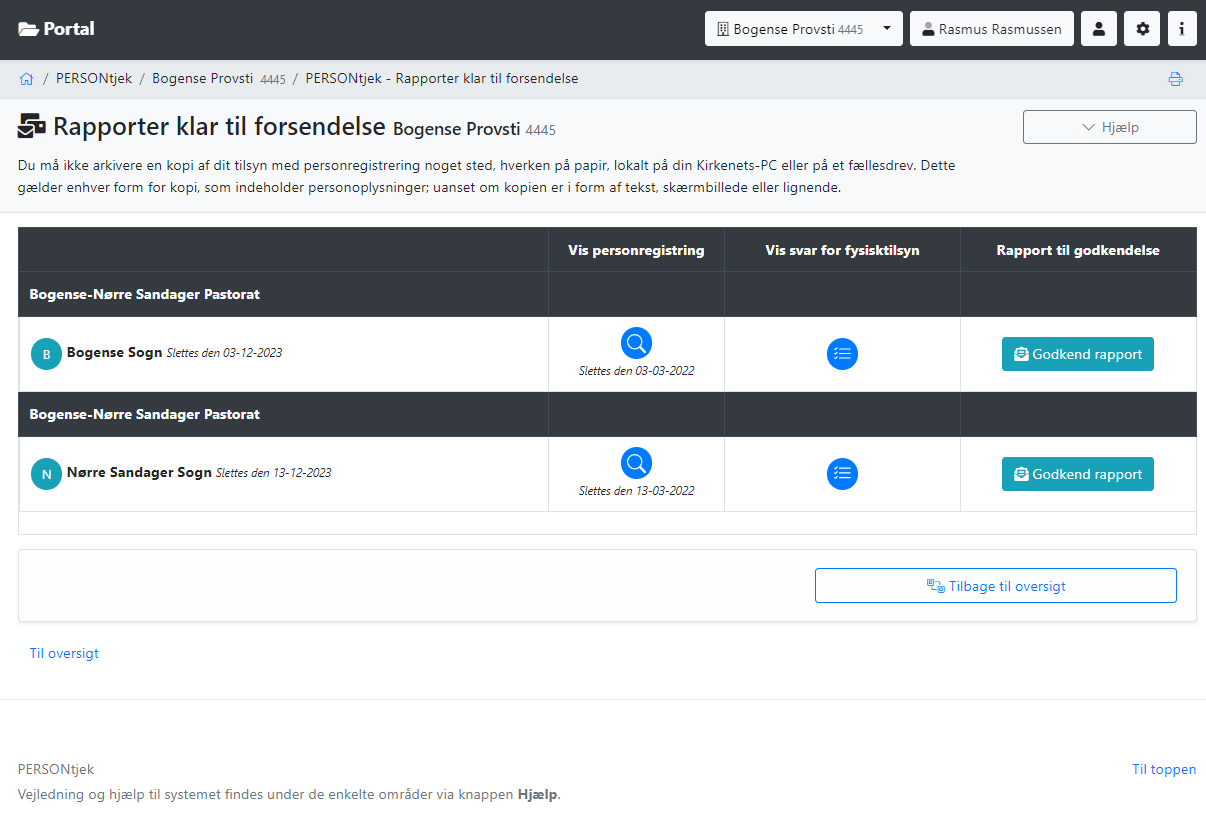This screenshot has width=1206, height=830.
Task: Click 'Slettes den 13-12-2023' text
Action: click(x=274, y=473)
